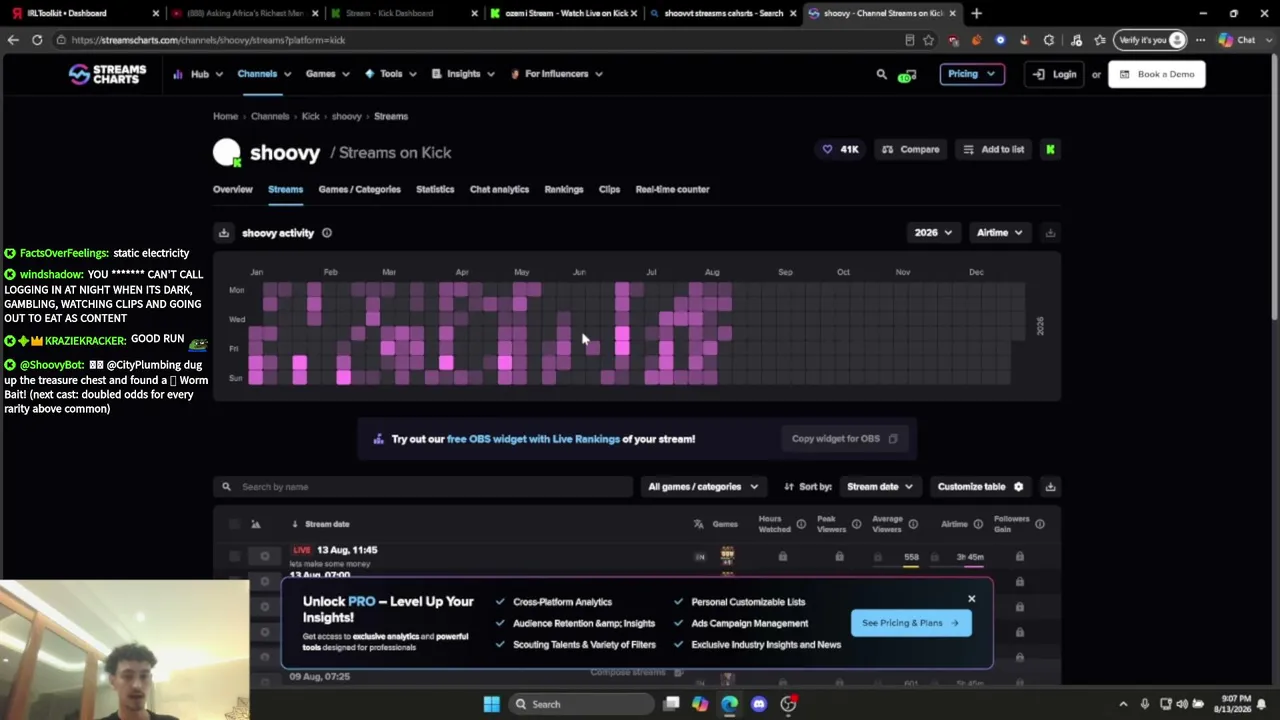Click the Average Viewers info icon
This screenshot has height=720, width=1280.
tap(913, 524)
